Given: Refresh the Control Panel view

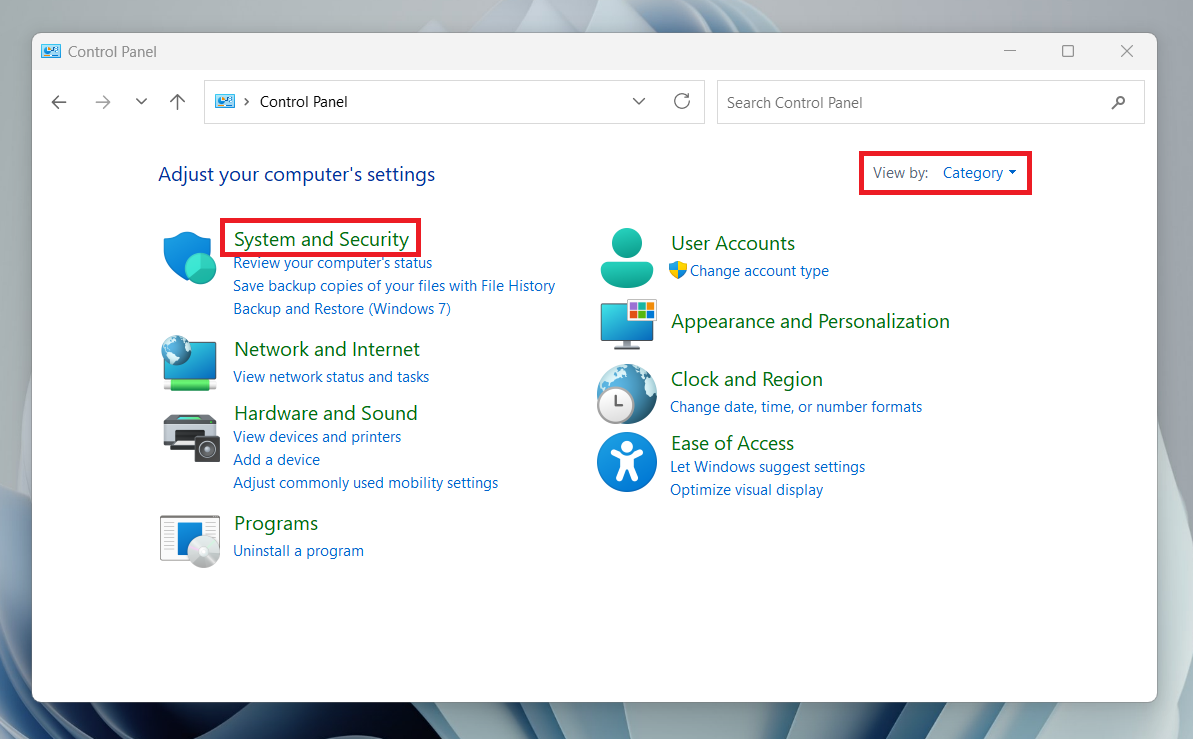Looking at the screenshot, I should [682, 101].
